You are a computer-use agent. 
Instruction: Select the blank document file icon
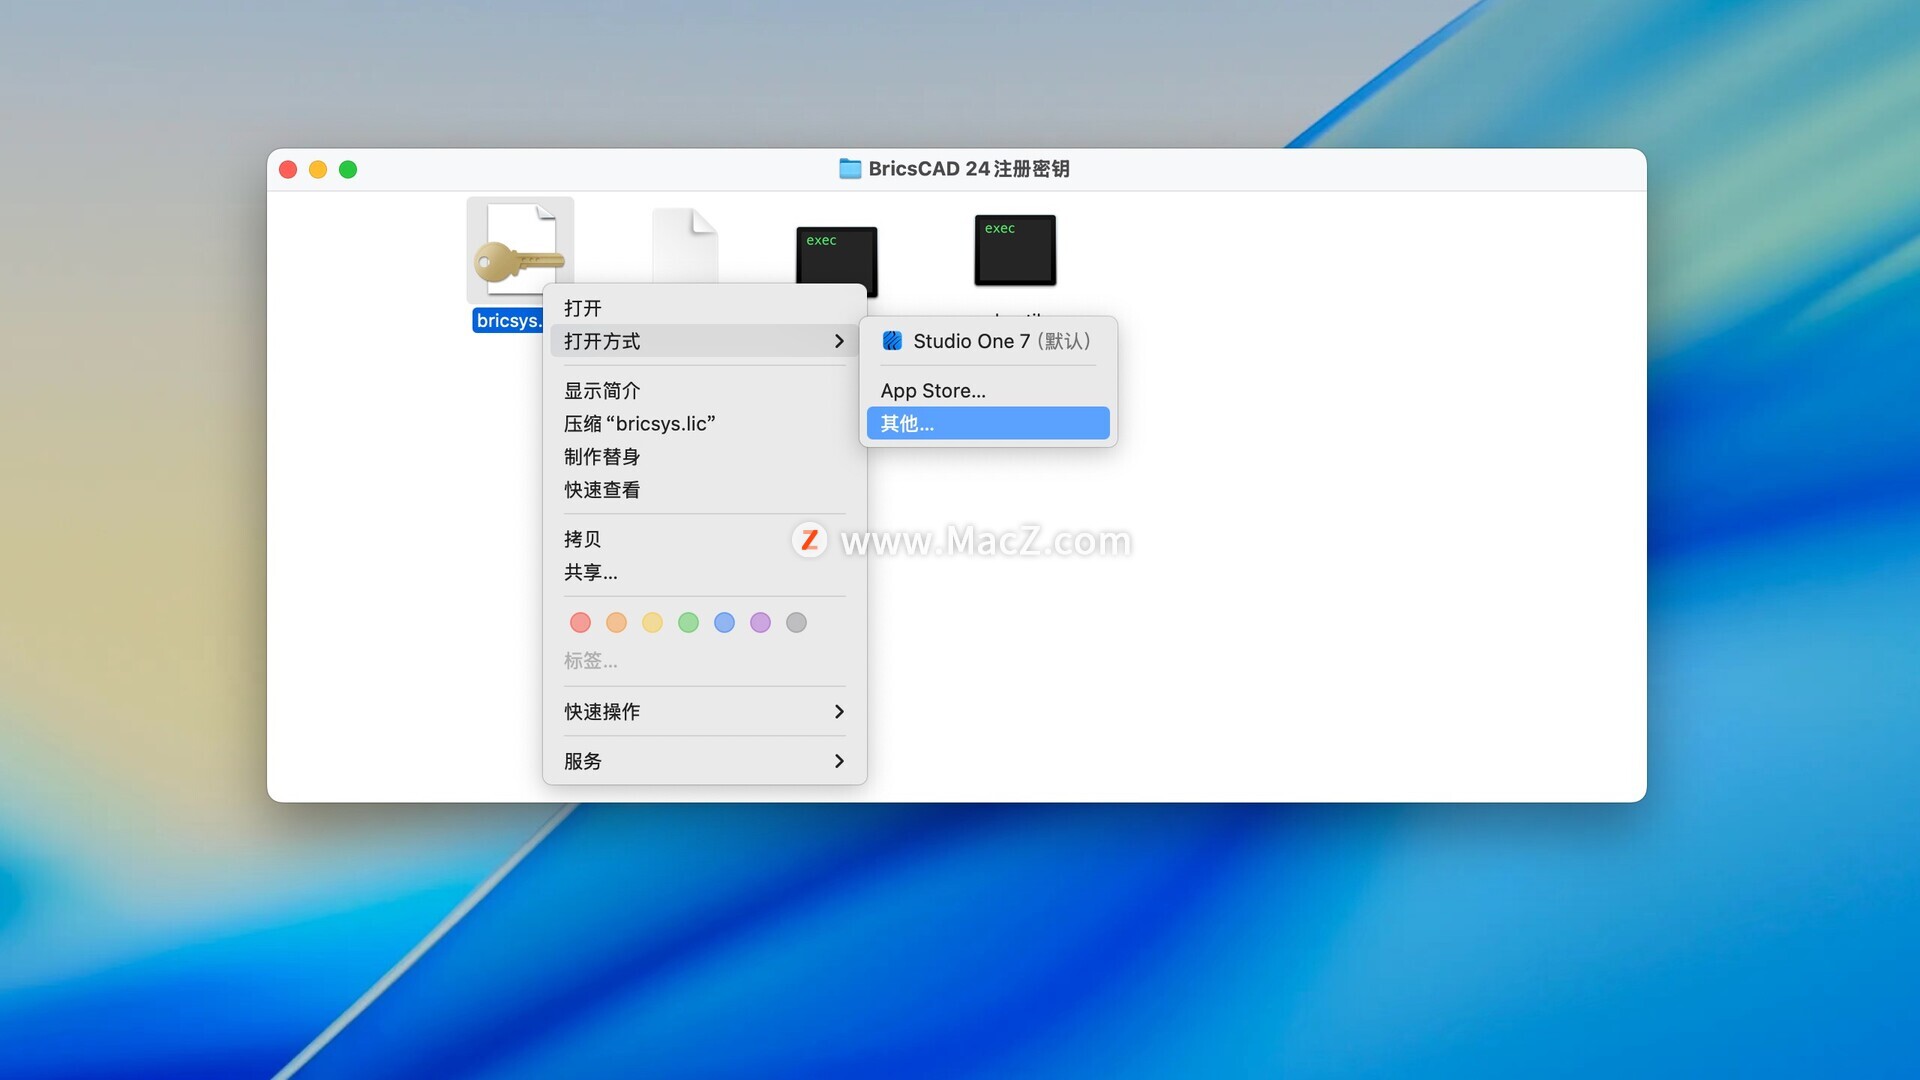[685, 245]
